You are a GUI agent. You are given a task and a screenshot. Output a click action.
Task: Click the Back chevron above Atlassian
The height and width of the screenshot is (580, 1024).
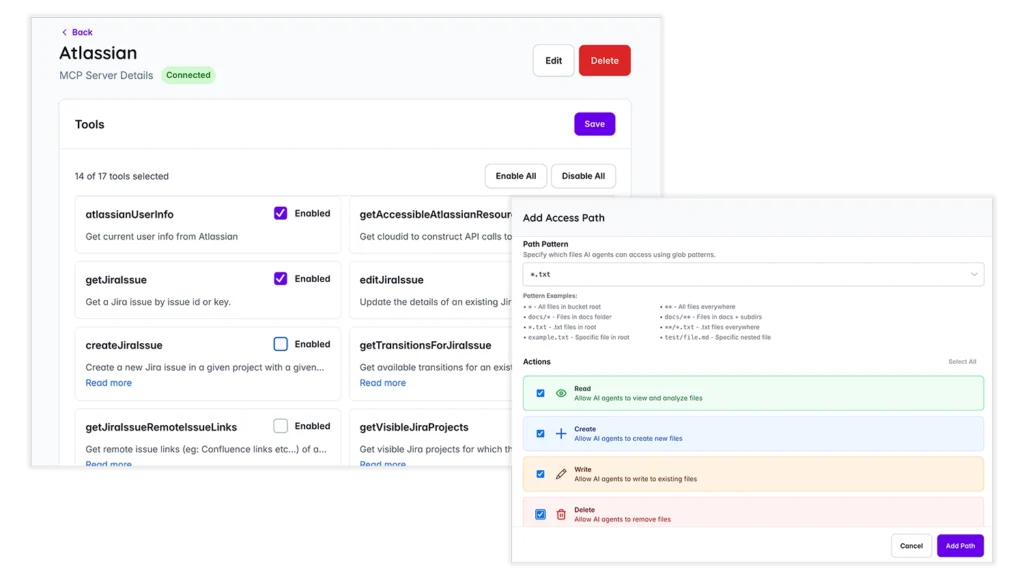[x=64, y=31]
